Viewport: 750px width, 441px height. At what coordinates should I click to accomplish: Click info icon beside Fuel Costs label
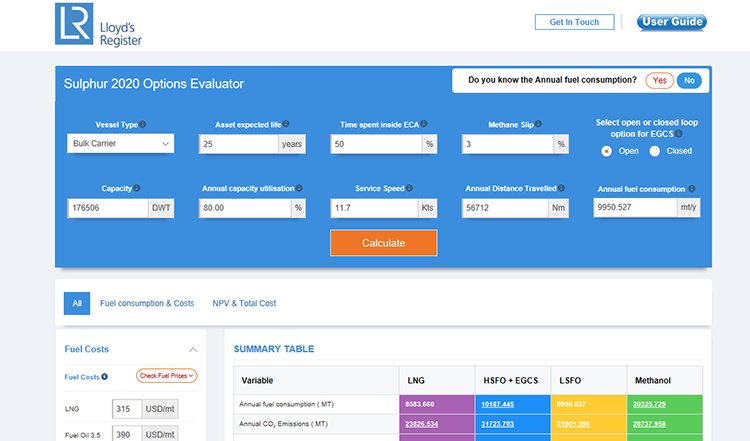click(105, 377)
